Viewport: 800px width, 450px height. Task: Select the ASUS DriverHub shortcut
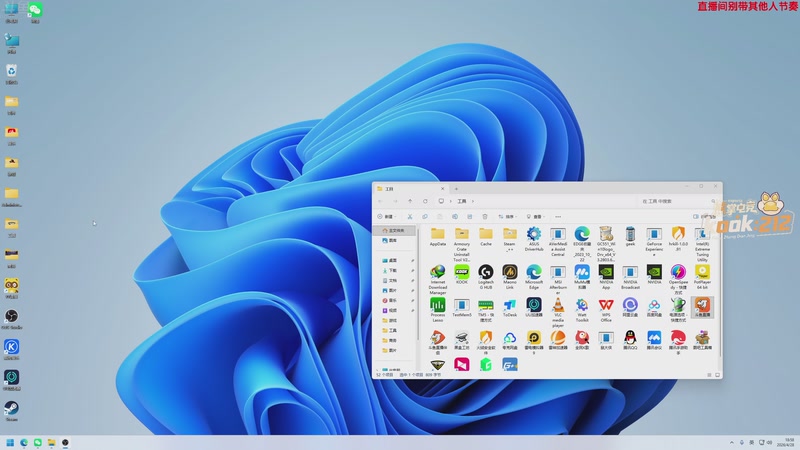(534, 240)
